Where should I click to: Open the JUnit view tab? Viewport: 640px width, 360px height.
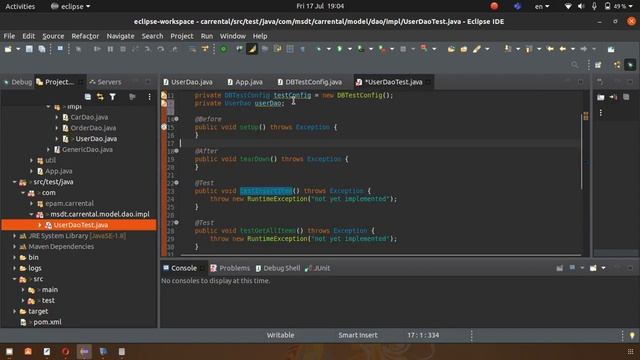point(318,268)
